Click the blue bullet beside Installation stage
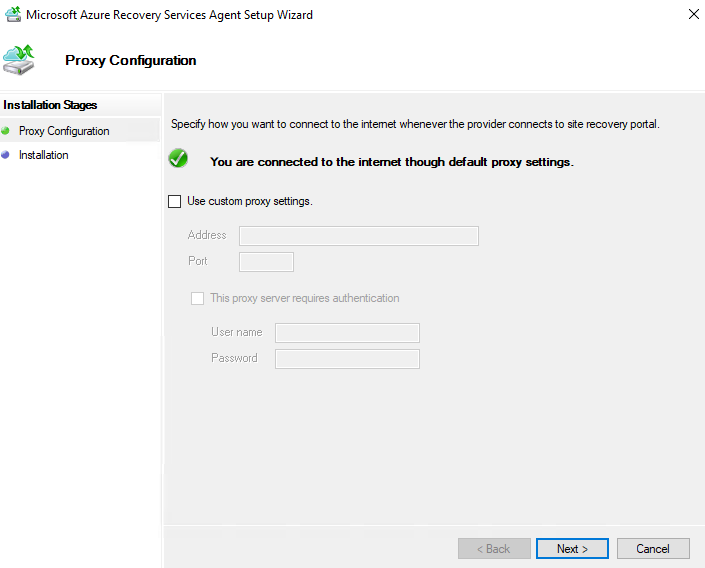This screenshot has width=705, height=568. (x=5, y=155)
